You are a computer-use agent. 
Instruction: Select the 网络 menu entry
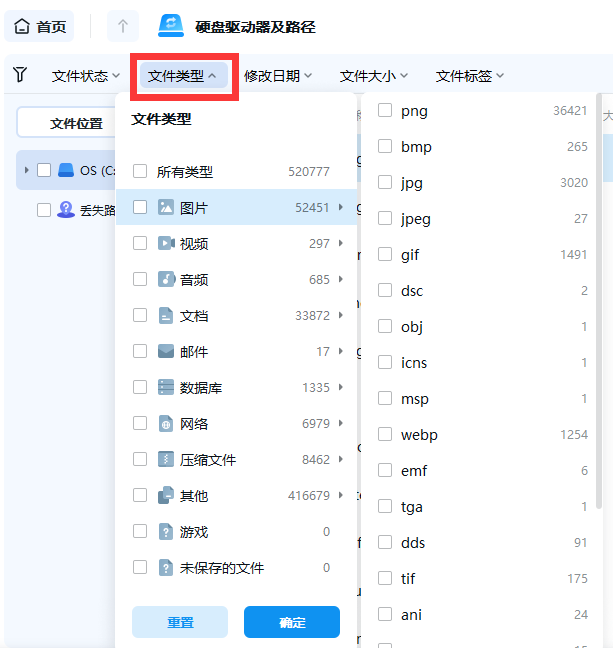point(236,423)
